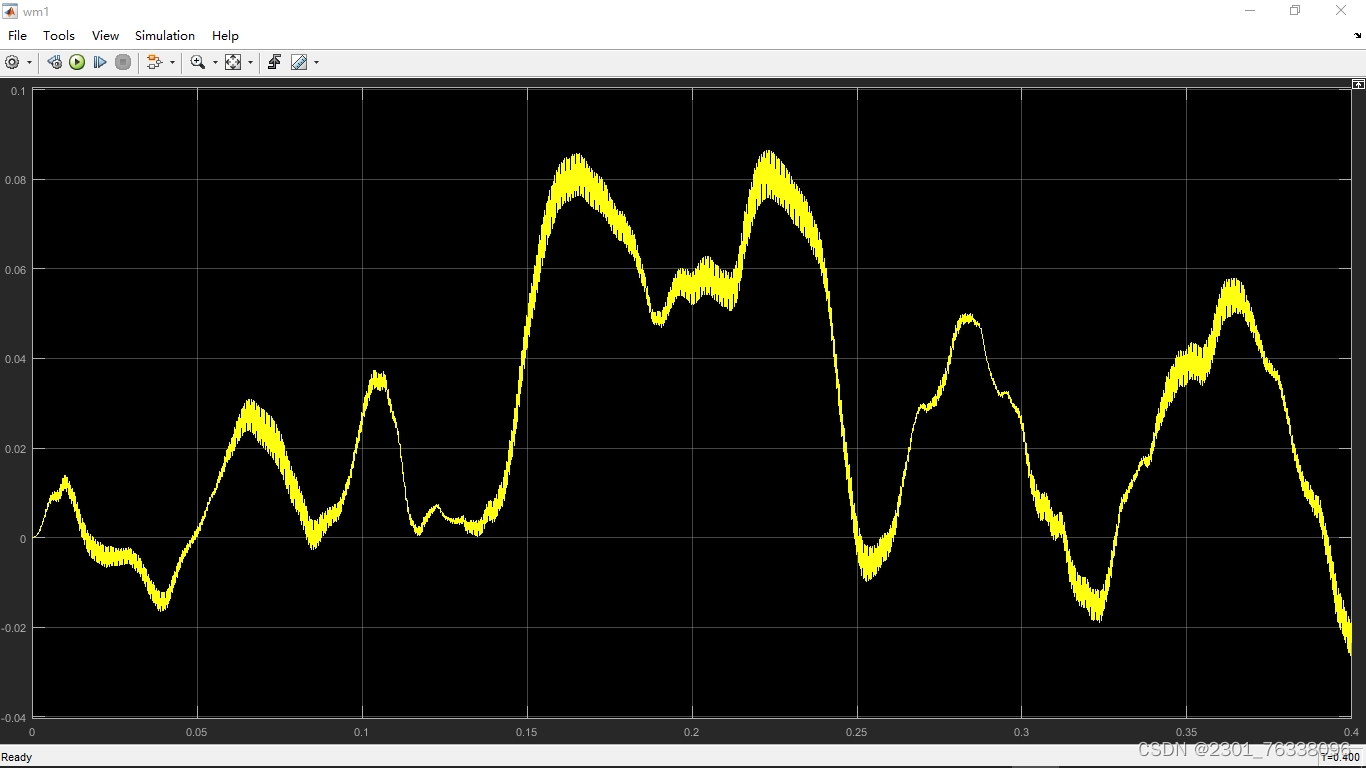The image size is (1366, 768).
Task: Click the 0.15 x-axis tick label
Action: point(527,732)
